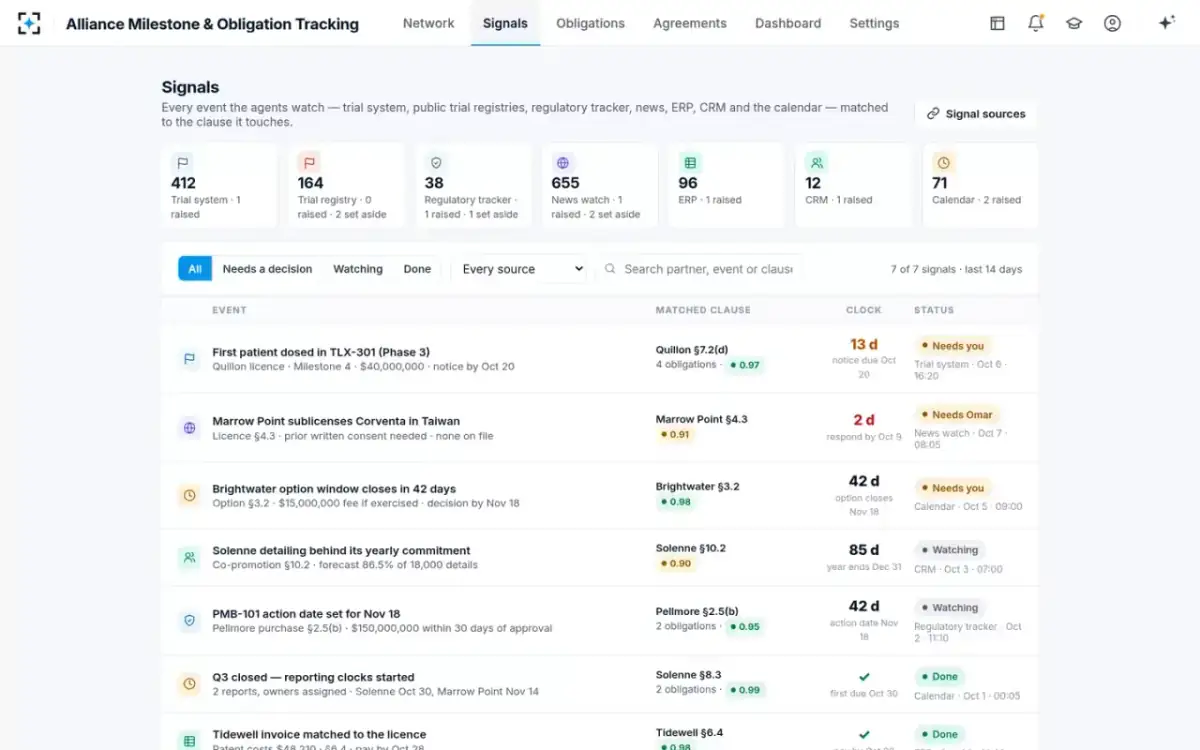Click the News watch globe icon
This screenshot has width=1200, height=750.
pyautogui.click(x=563, y=162)
